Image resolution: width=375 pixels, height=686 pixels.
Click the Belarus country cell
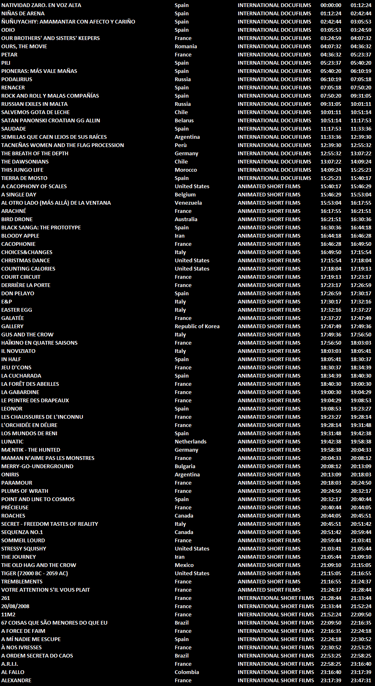184,120
